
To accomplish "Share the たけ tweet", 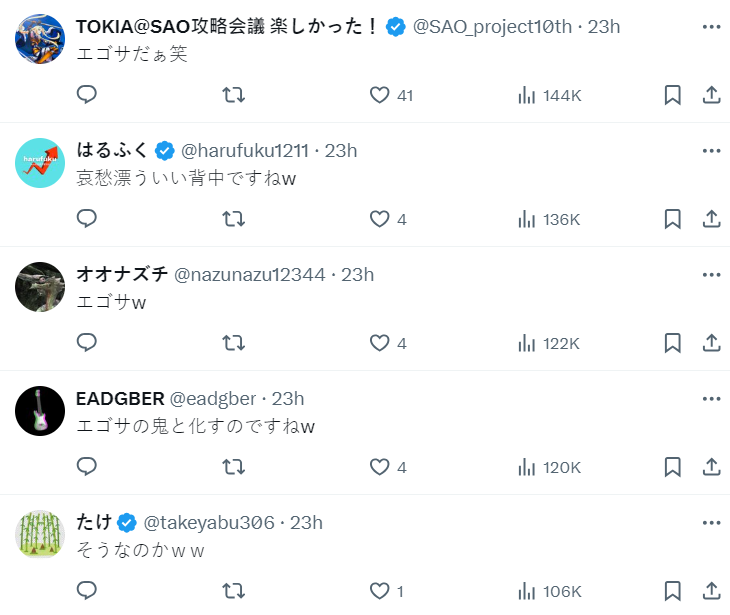I will point(712,591).
